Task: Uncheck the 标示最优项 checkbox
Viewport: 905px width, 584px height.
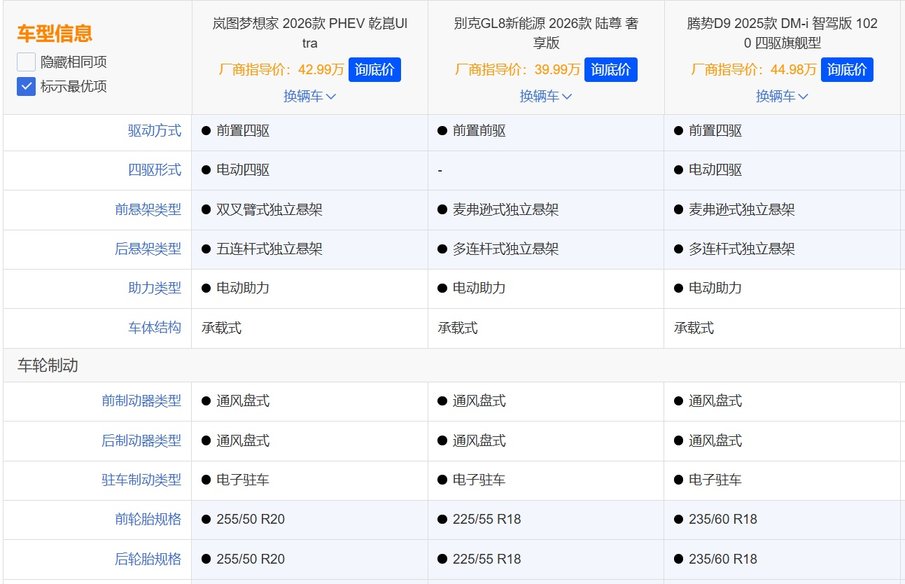Action: click(x=27, y=86)
